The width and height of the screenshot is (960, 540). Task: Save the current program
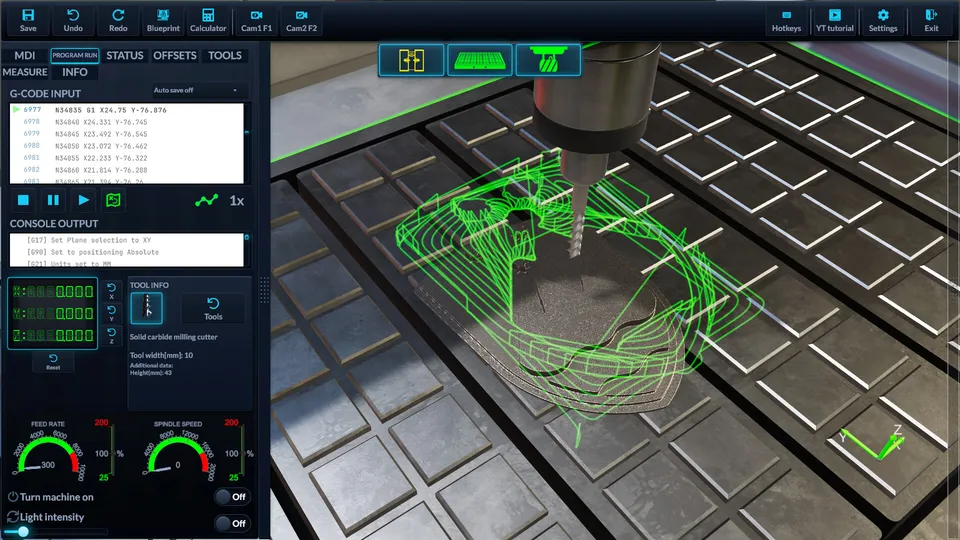(28, 20)
